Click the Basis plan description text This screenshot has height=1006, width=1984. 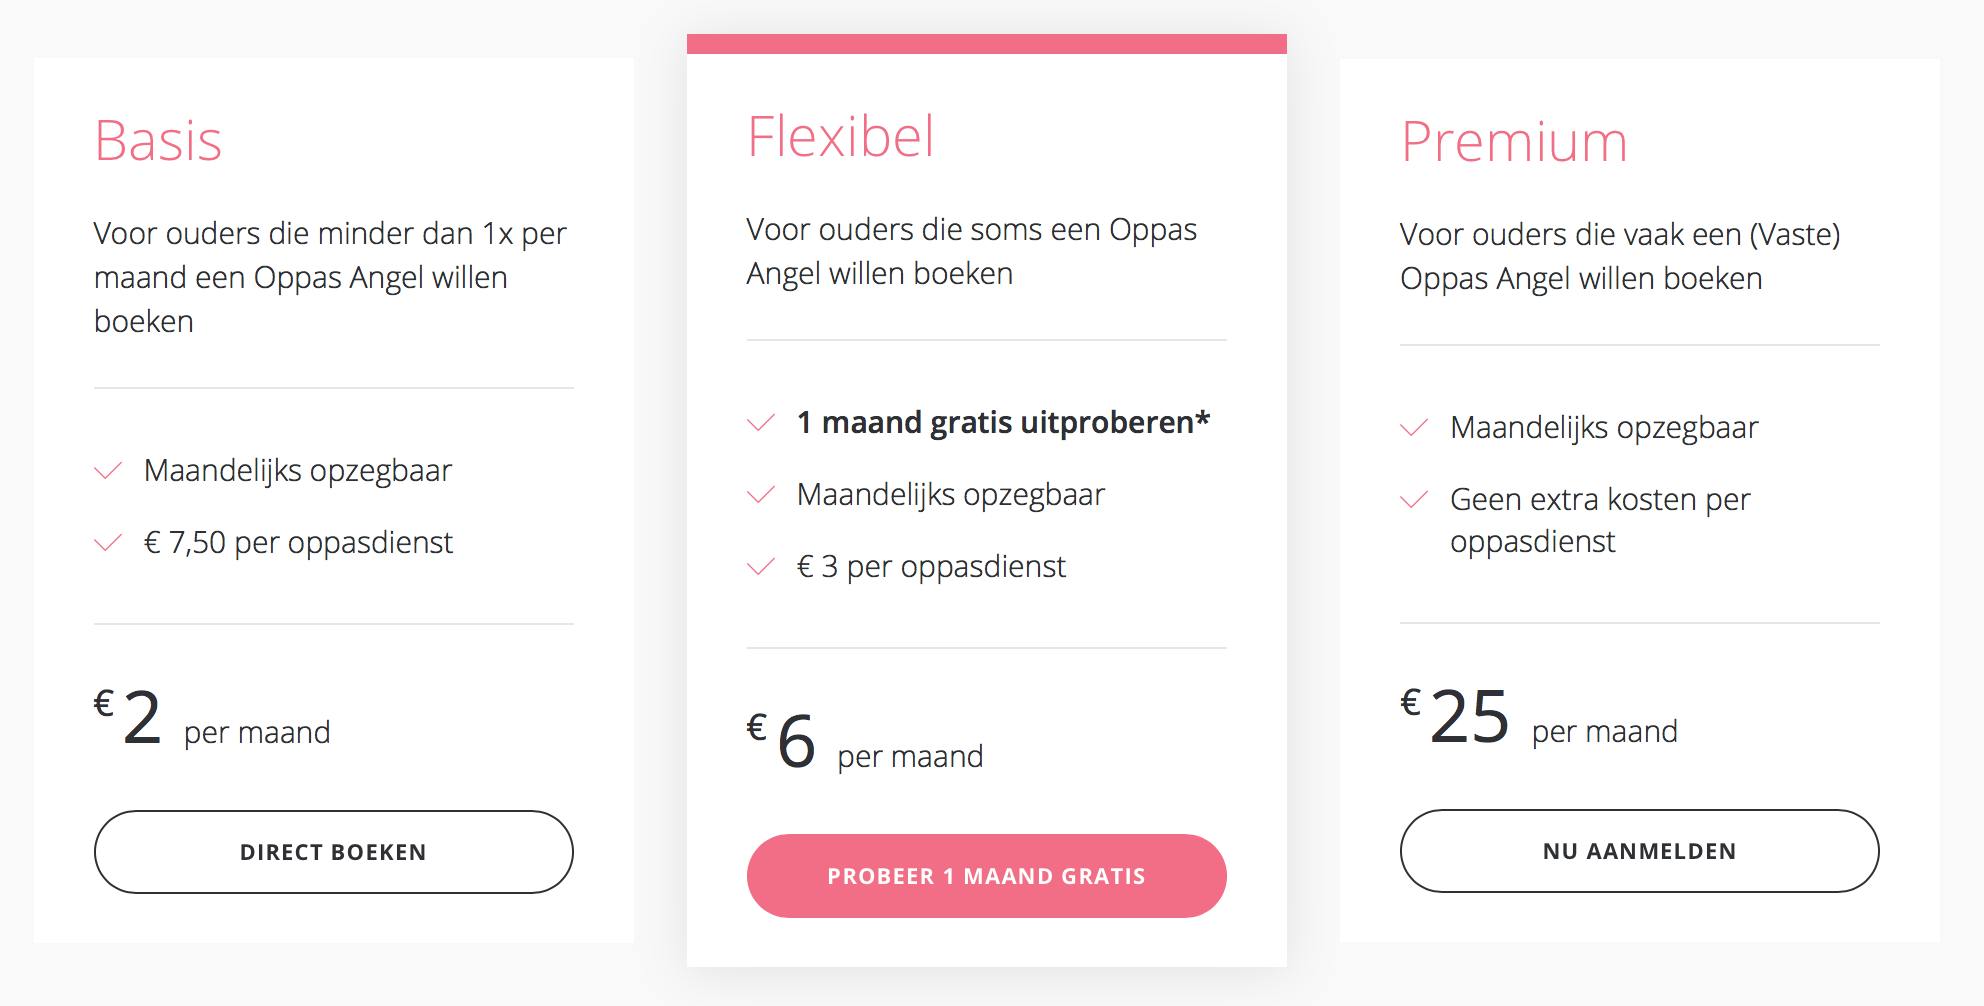coord(330,277)
